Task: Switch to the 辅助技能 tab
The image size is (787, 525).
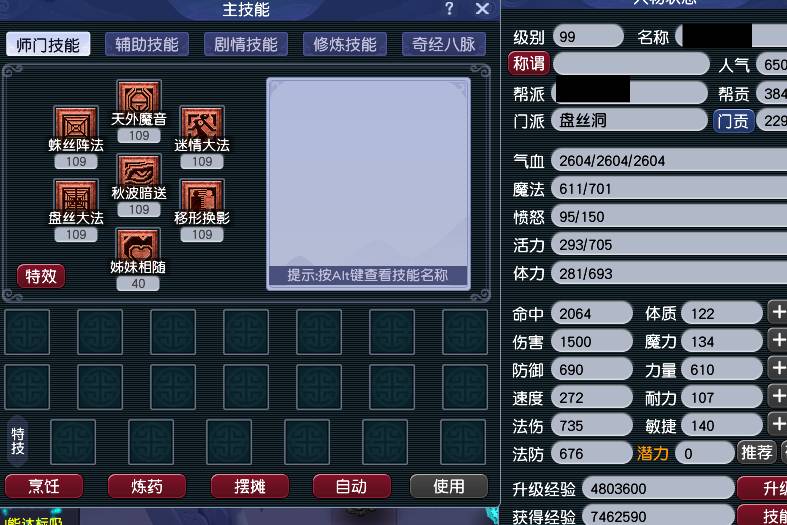Action: tap(147, 44)
